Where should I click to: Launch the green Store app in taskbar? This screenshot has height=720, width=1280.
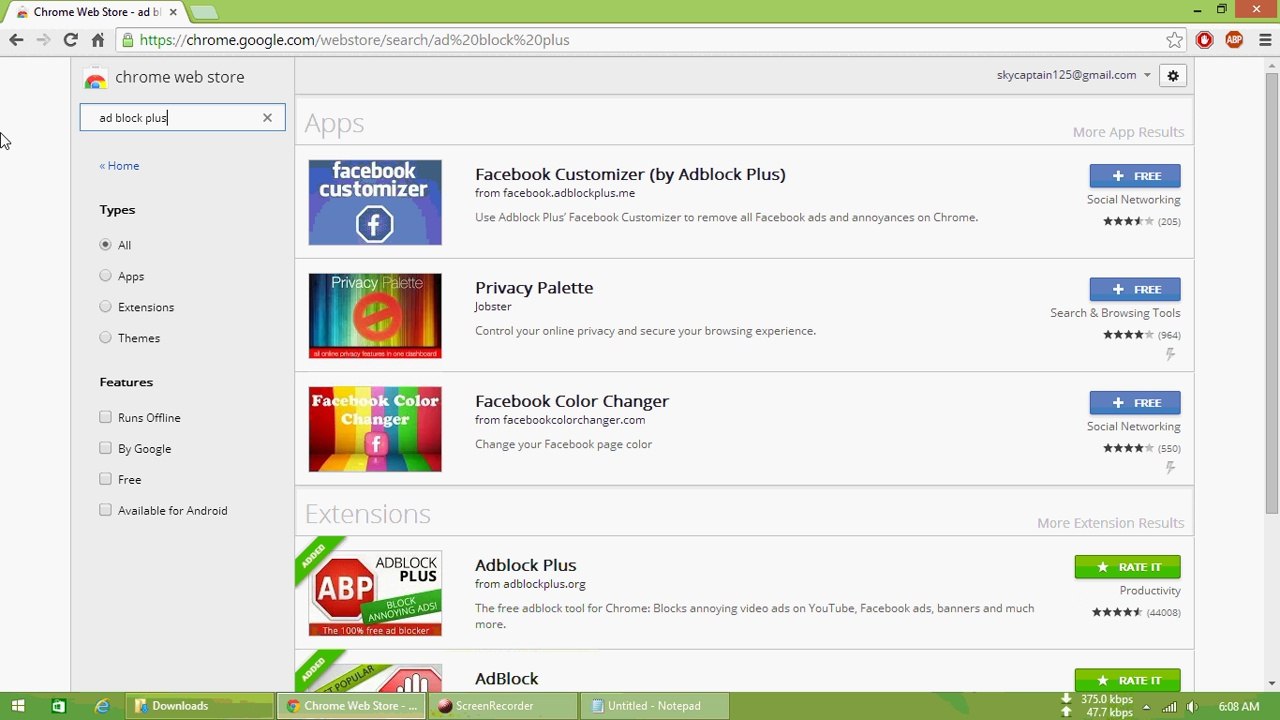click(59, 706)
